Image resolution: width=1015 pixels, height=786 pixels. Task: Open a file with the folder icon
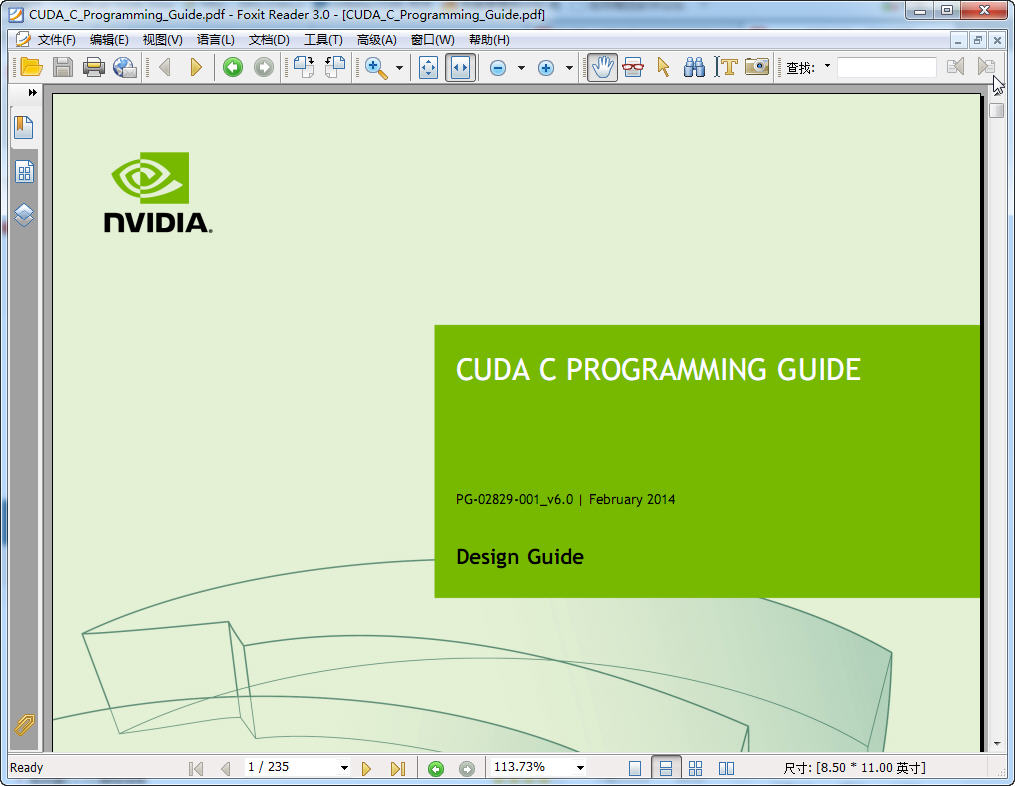coord(31,67)
